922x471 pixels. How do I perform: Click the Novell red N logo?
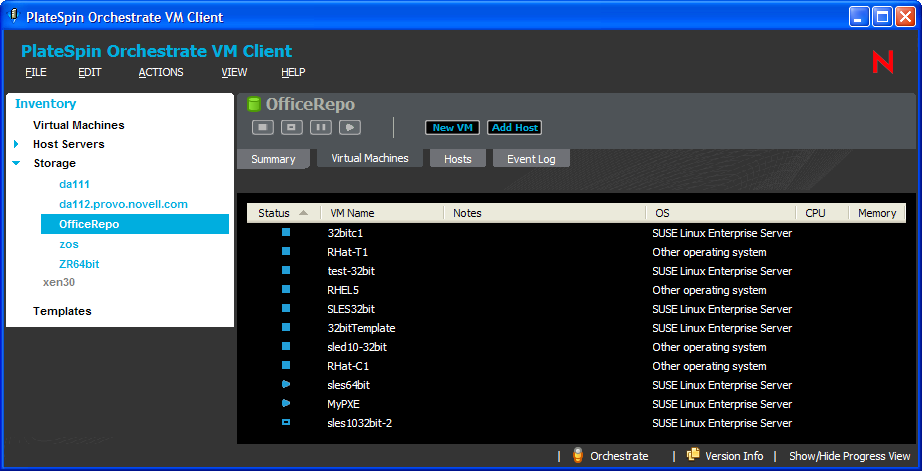click(883, 62)
